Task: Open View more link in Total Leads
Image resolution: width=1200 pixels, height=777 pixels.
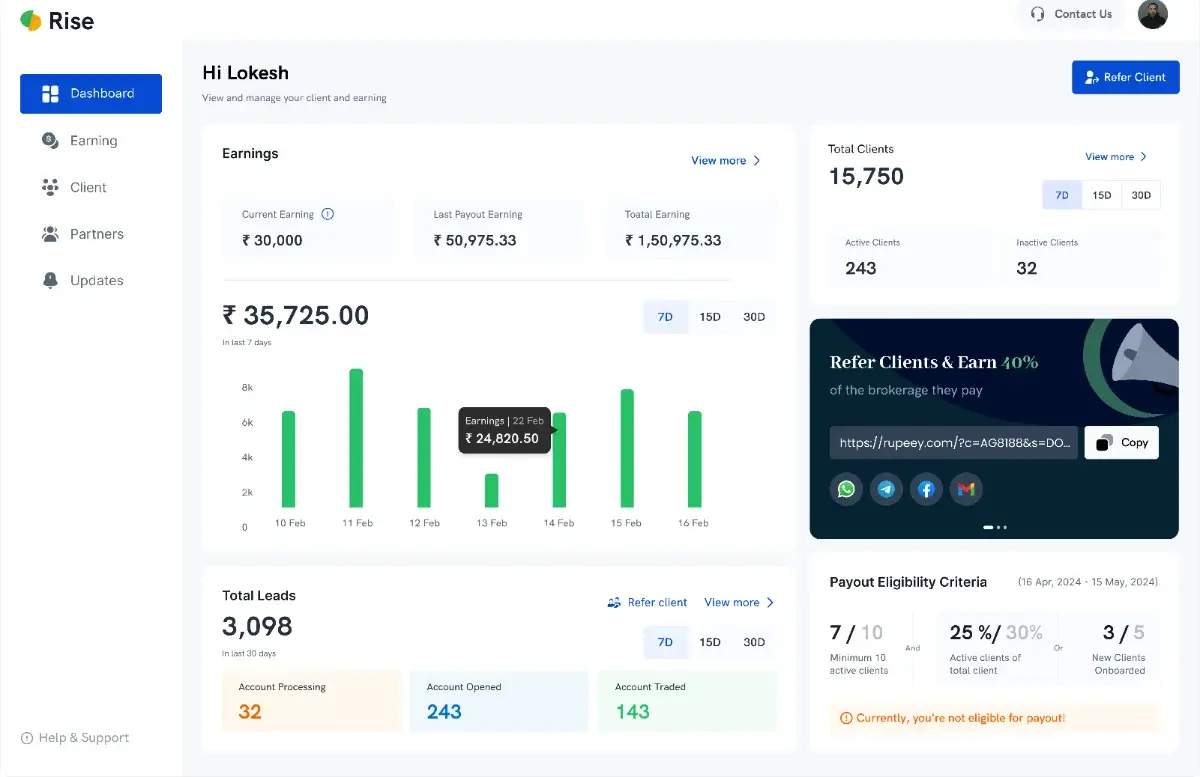Action: [740, 603]
